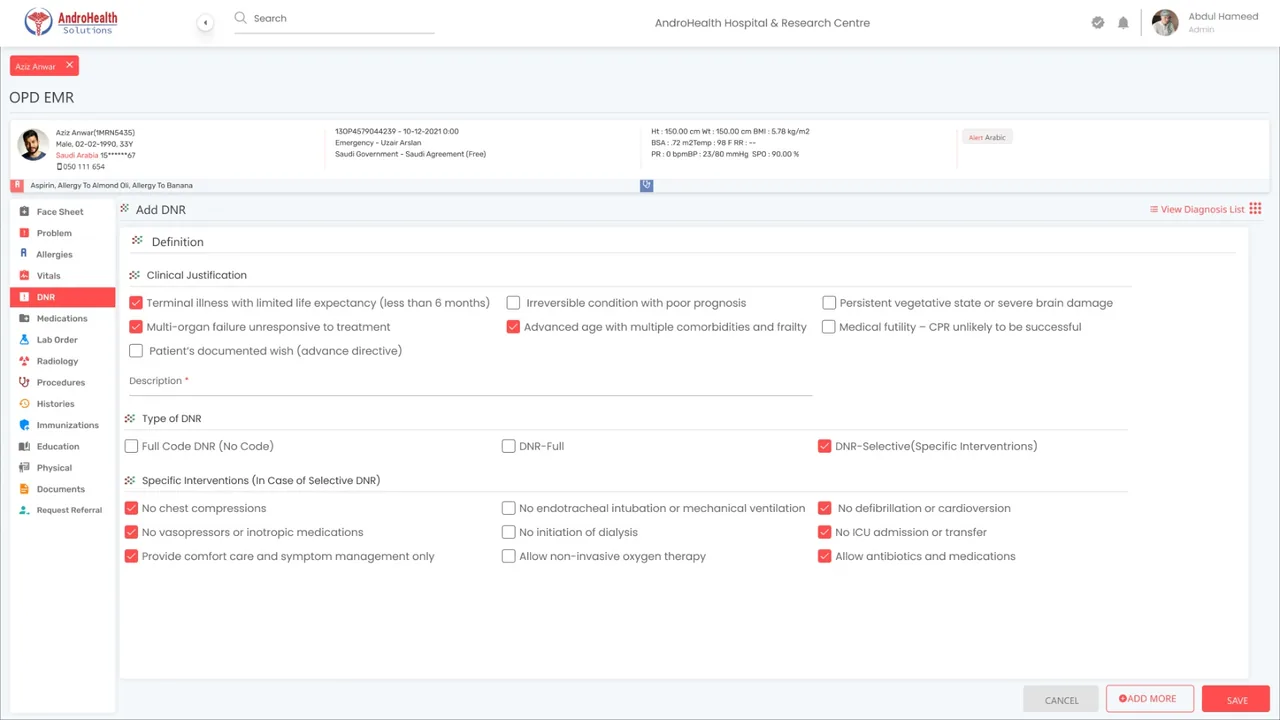
Task: Uncheck Terminal illness with limited life expectancy
Action: pos(136,302)
